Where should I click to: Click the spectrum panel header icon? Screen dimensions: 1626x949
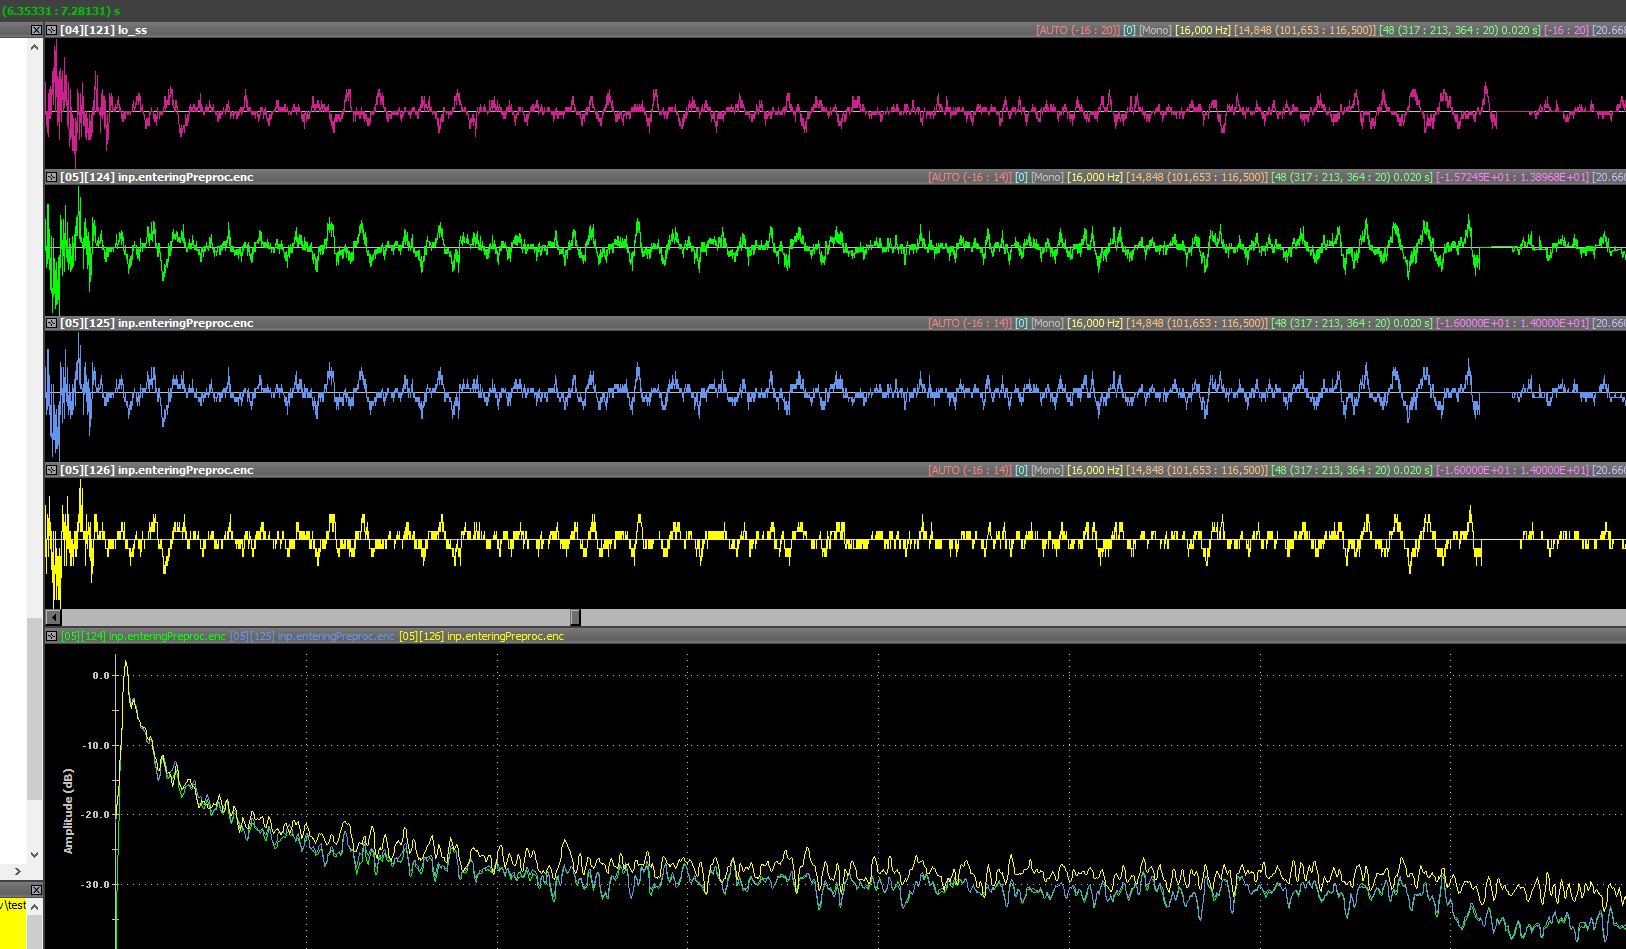tap(51, 636)
